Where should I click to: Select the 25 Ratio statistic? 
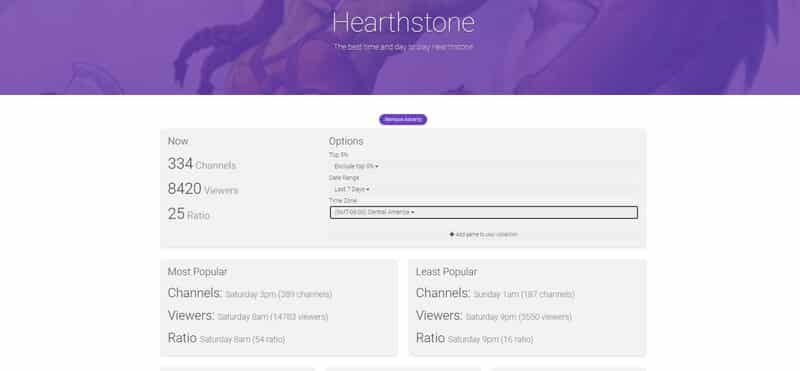(x=188, y=214)
